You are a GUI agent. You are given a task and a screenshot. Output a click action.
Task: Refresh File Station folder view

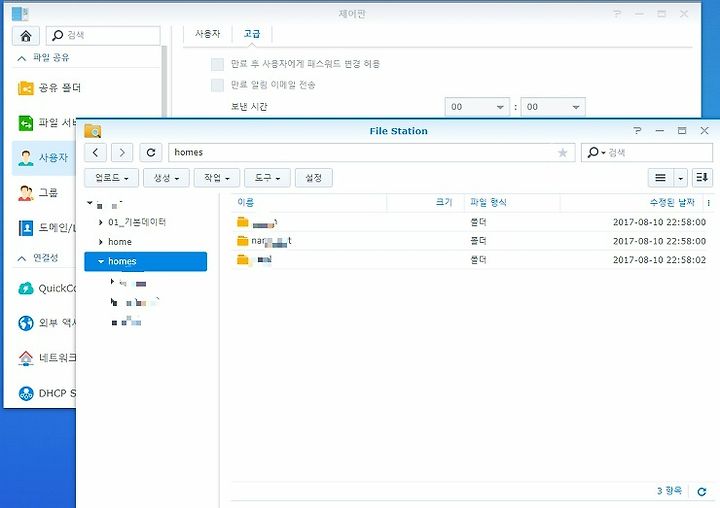tap(151, 152)
